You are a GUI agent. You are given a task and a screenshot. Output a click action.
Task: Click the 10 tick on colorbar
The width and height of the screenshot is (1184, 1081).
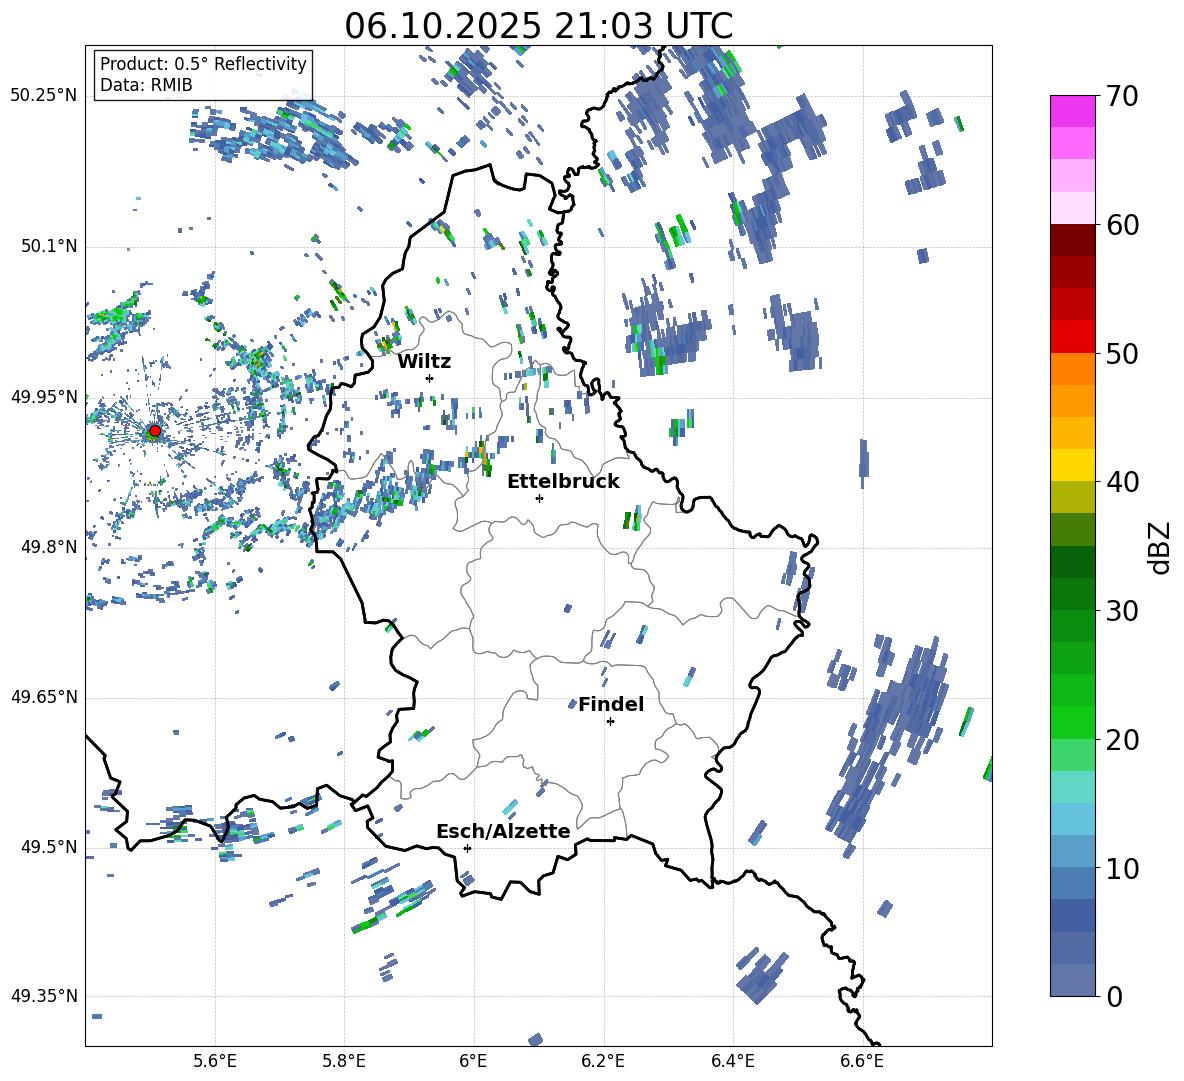pos(1122,868)
